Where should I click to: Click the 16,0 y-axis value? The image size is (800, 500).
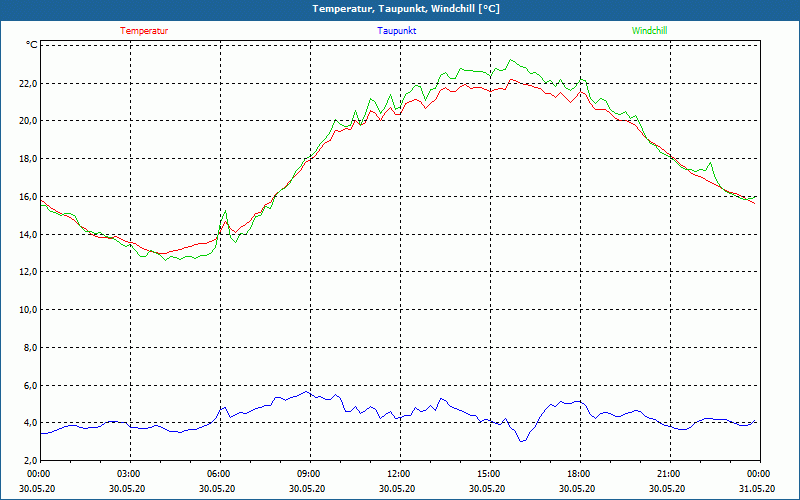click(28, 196)
